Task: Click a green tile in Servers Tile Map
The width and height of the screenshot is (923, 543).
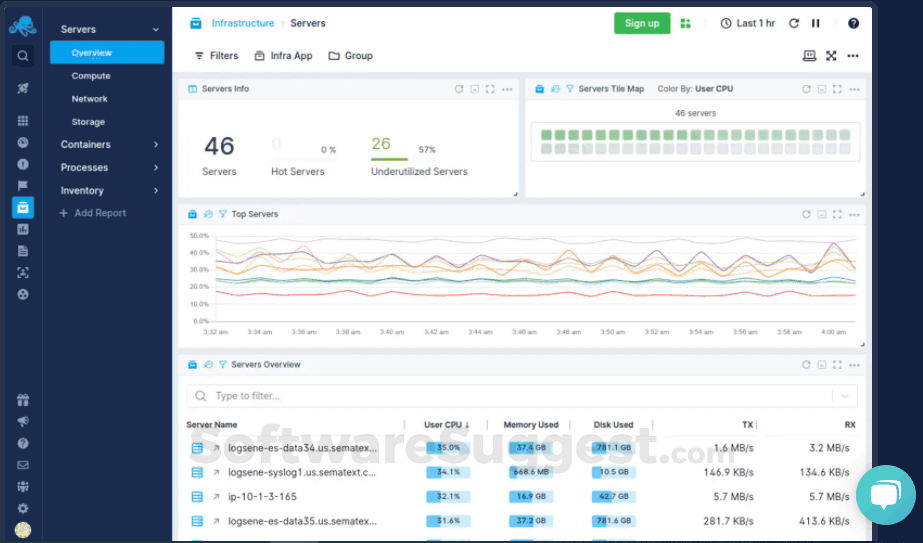Action: [547, 135]
